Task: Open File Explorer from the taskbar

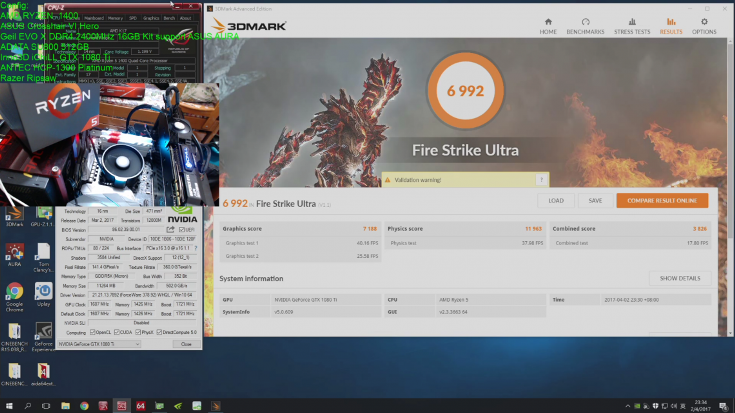Action: click(x=66, y=406)
